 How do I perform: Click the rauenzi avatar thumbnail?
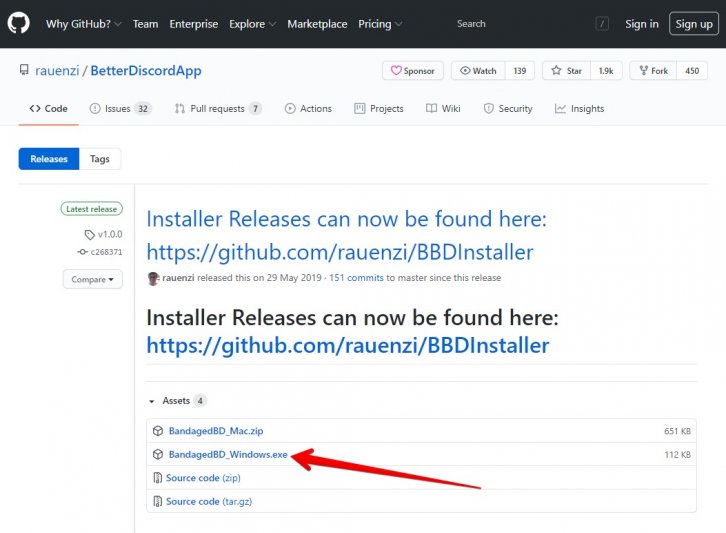pyautogui.click(x=153, y=278)
